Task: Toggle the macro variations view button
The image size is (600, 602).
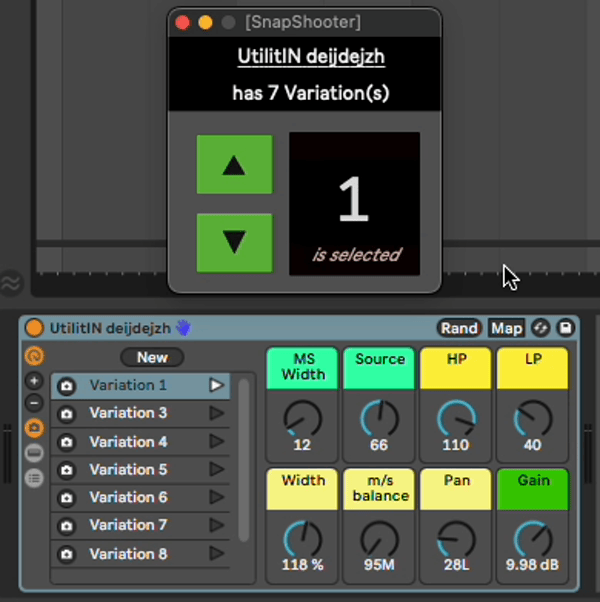Action: (34, 428)
